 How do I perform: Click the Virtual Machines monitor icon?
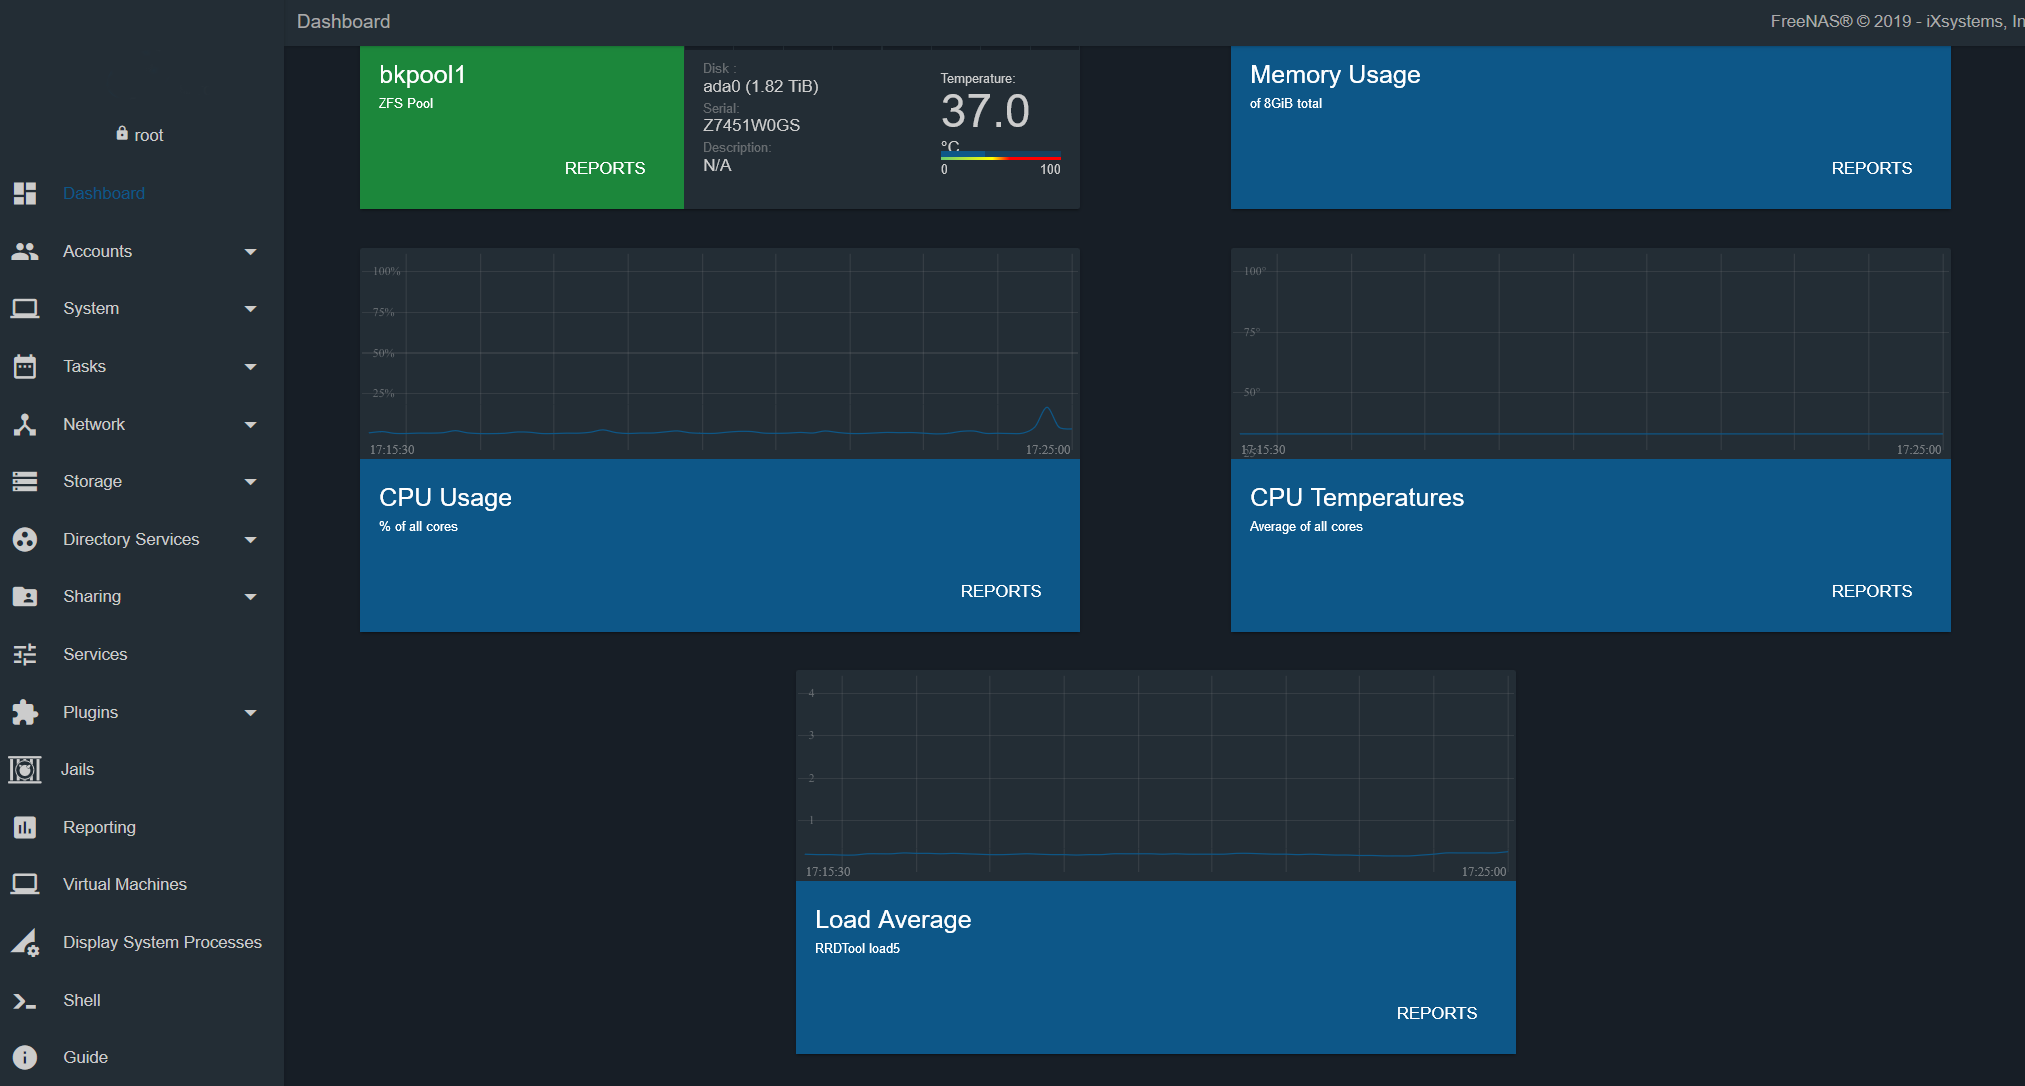(25, 884)
